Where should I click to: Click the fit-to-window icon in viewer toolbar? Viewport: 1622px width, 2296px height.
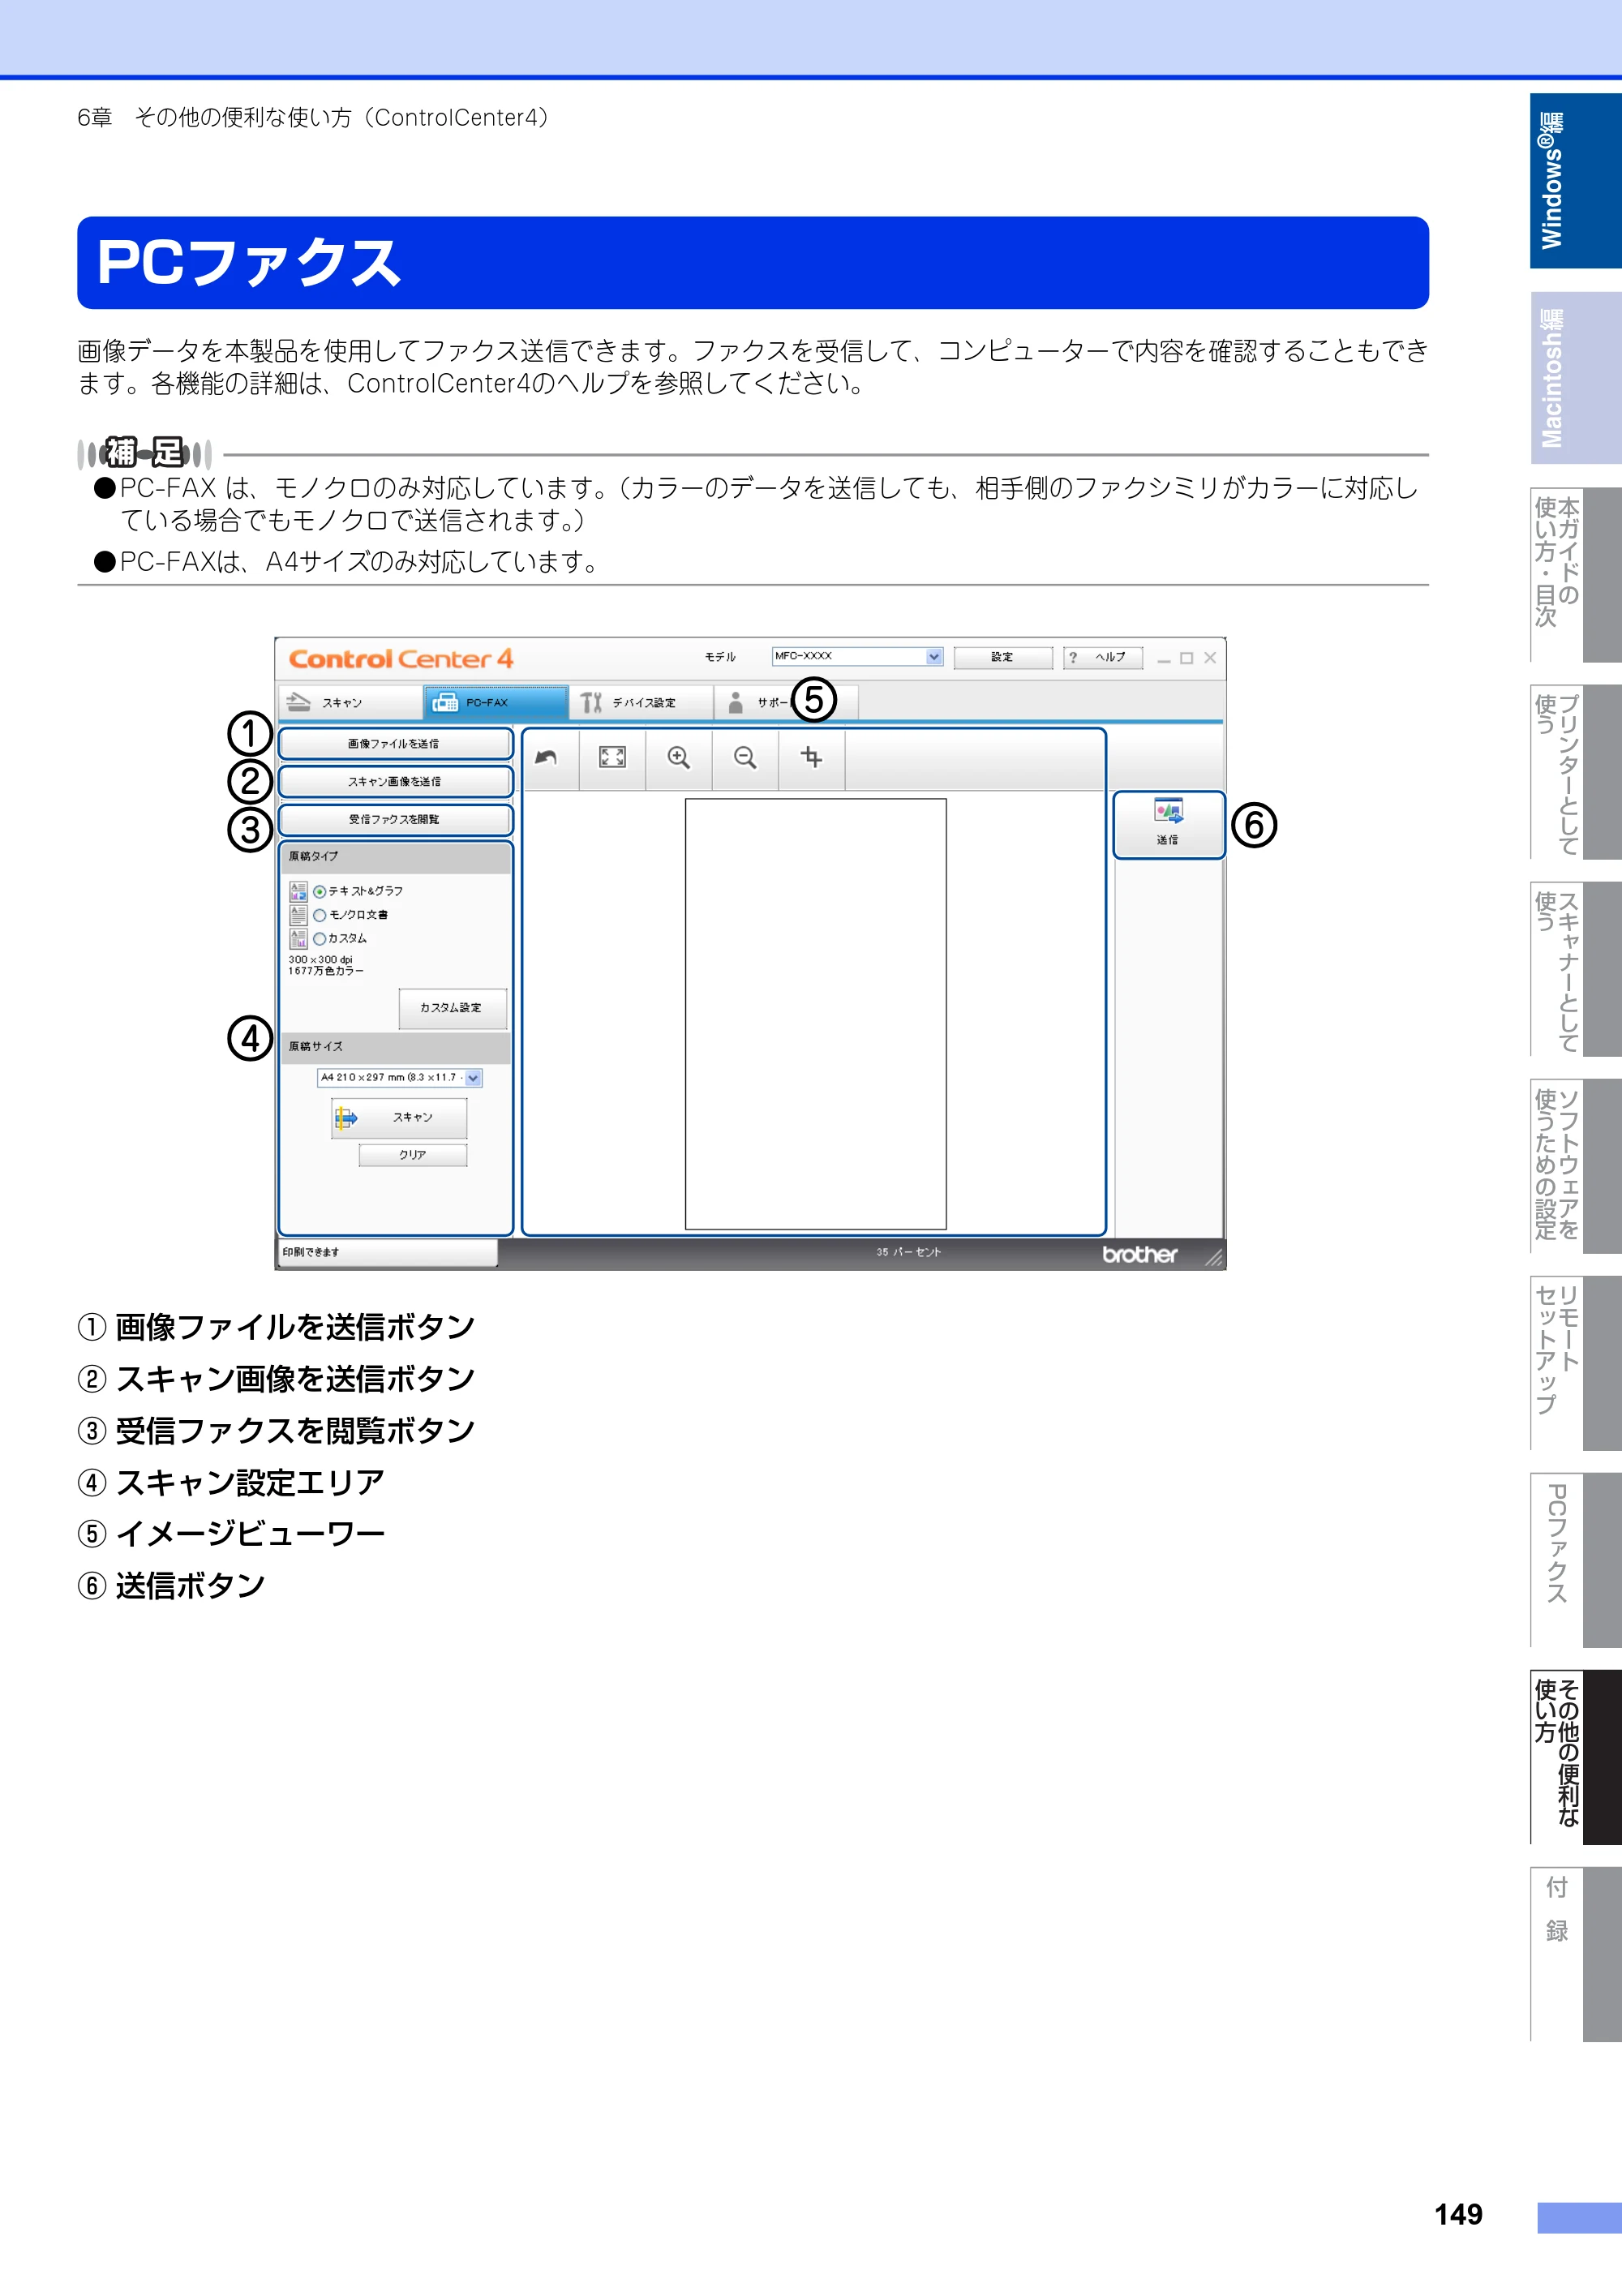point(612,758)
